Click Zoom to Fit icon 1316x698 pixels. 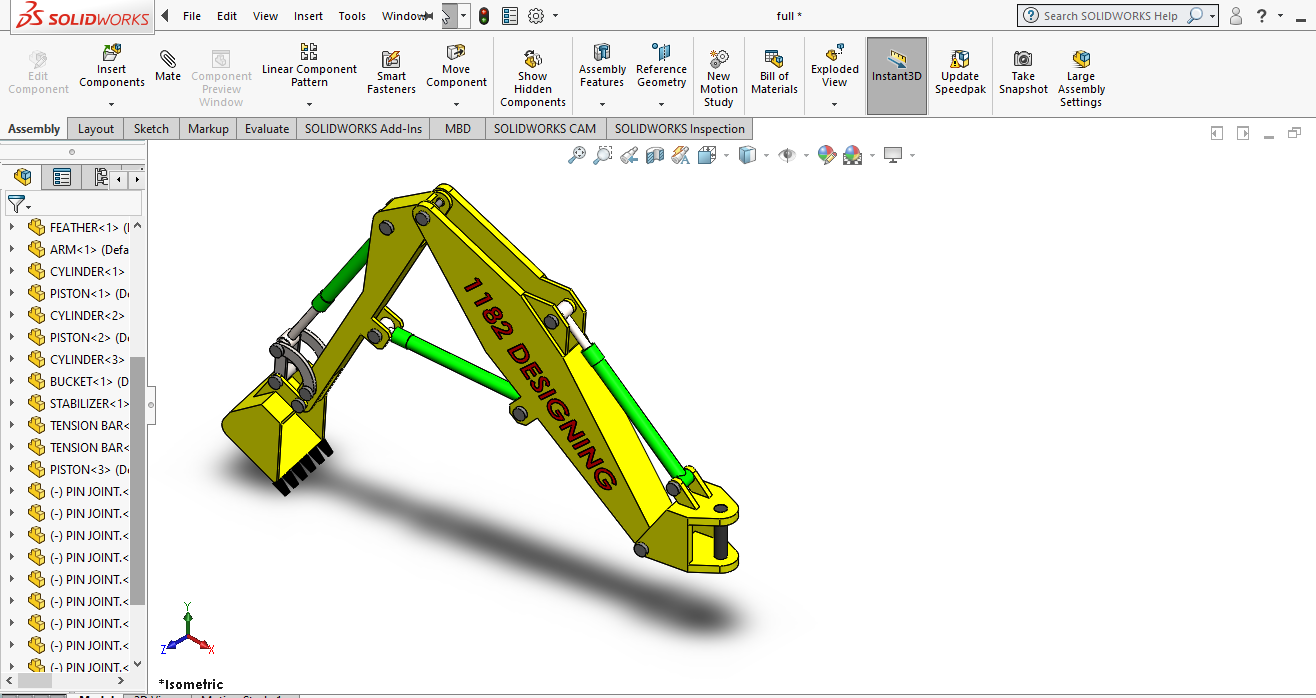pyautogui.click(x=576, y=155)
